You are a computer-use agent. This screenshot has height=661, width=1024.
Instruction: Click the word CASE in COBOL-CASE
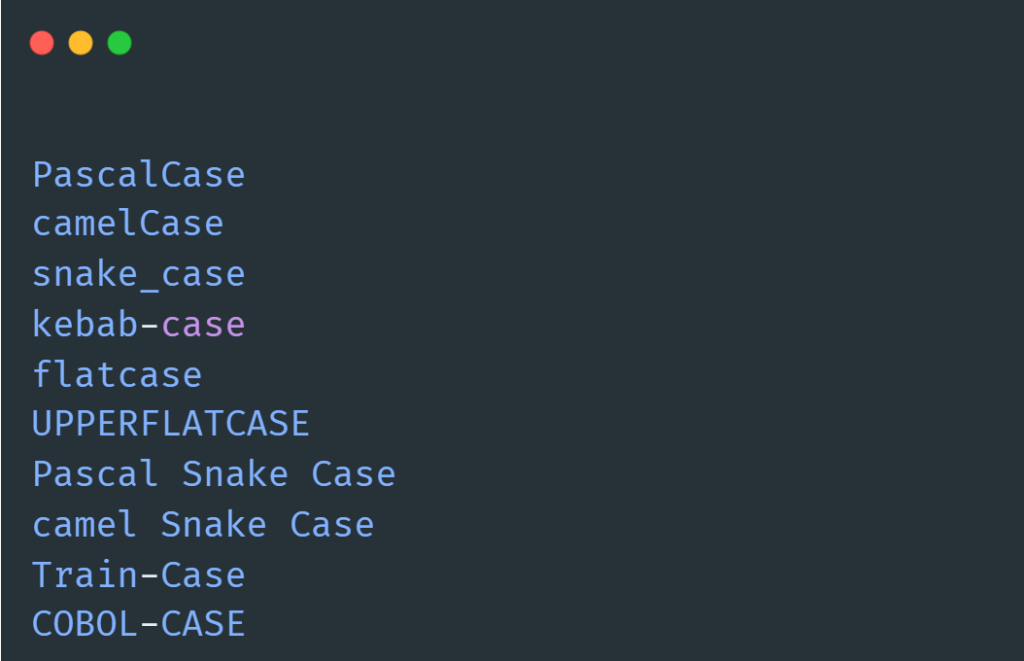(x=203, y=624)
